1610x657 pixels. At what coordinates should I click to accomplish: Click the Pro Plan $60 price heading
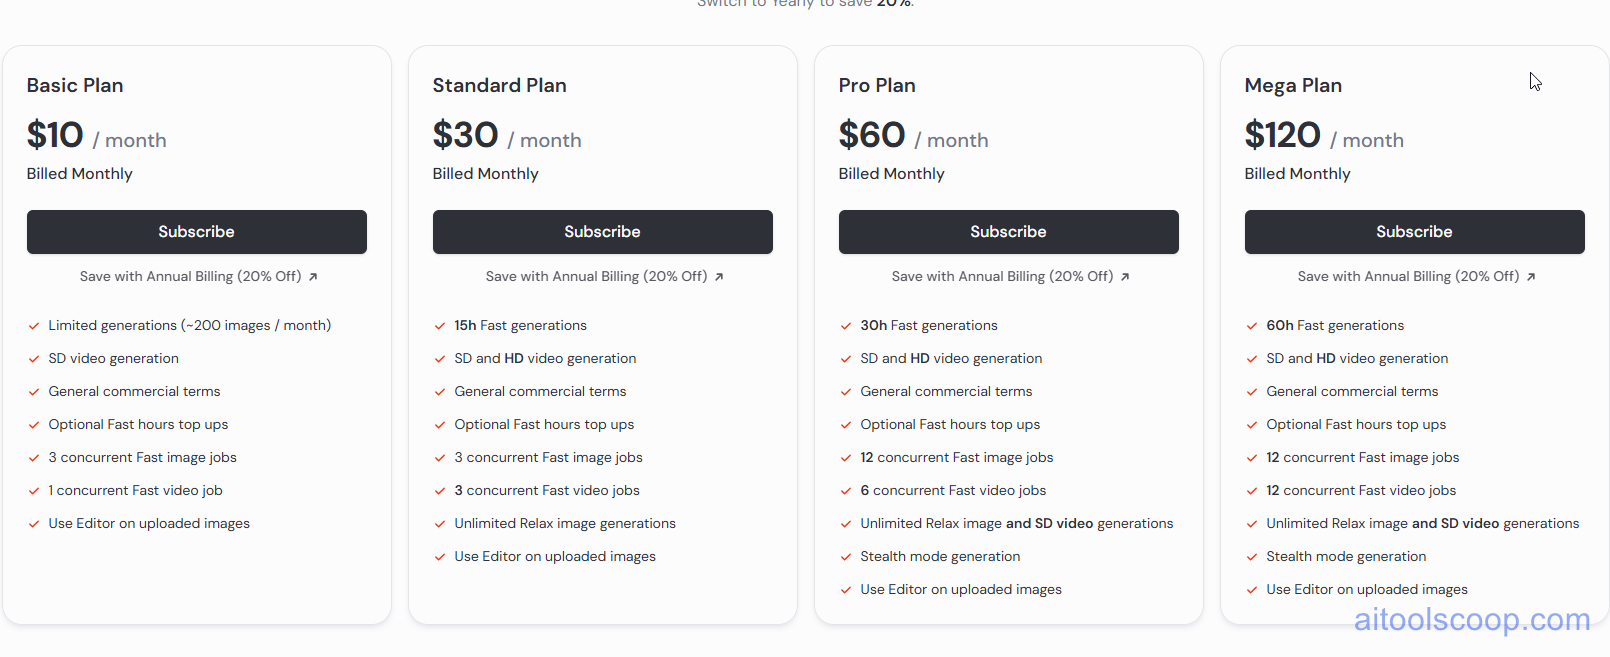tap(872, 134)
